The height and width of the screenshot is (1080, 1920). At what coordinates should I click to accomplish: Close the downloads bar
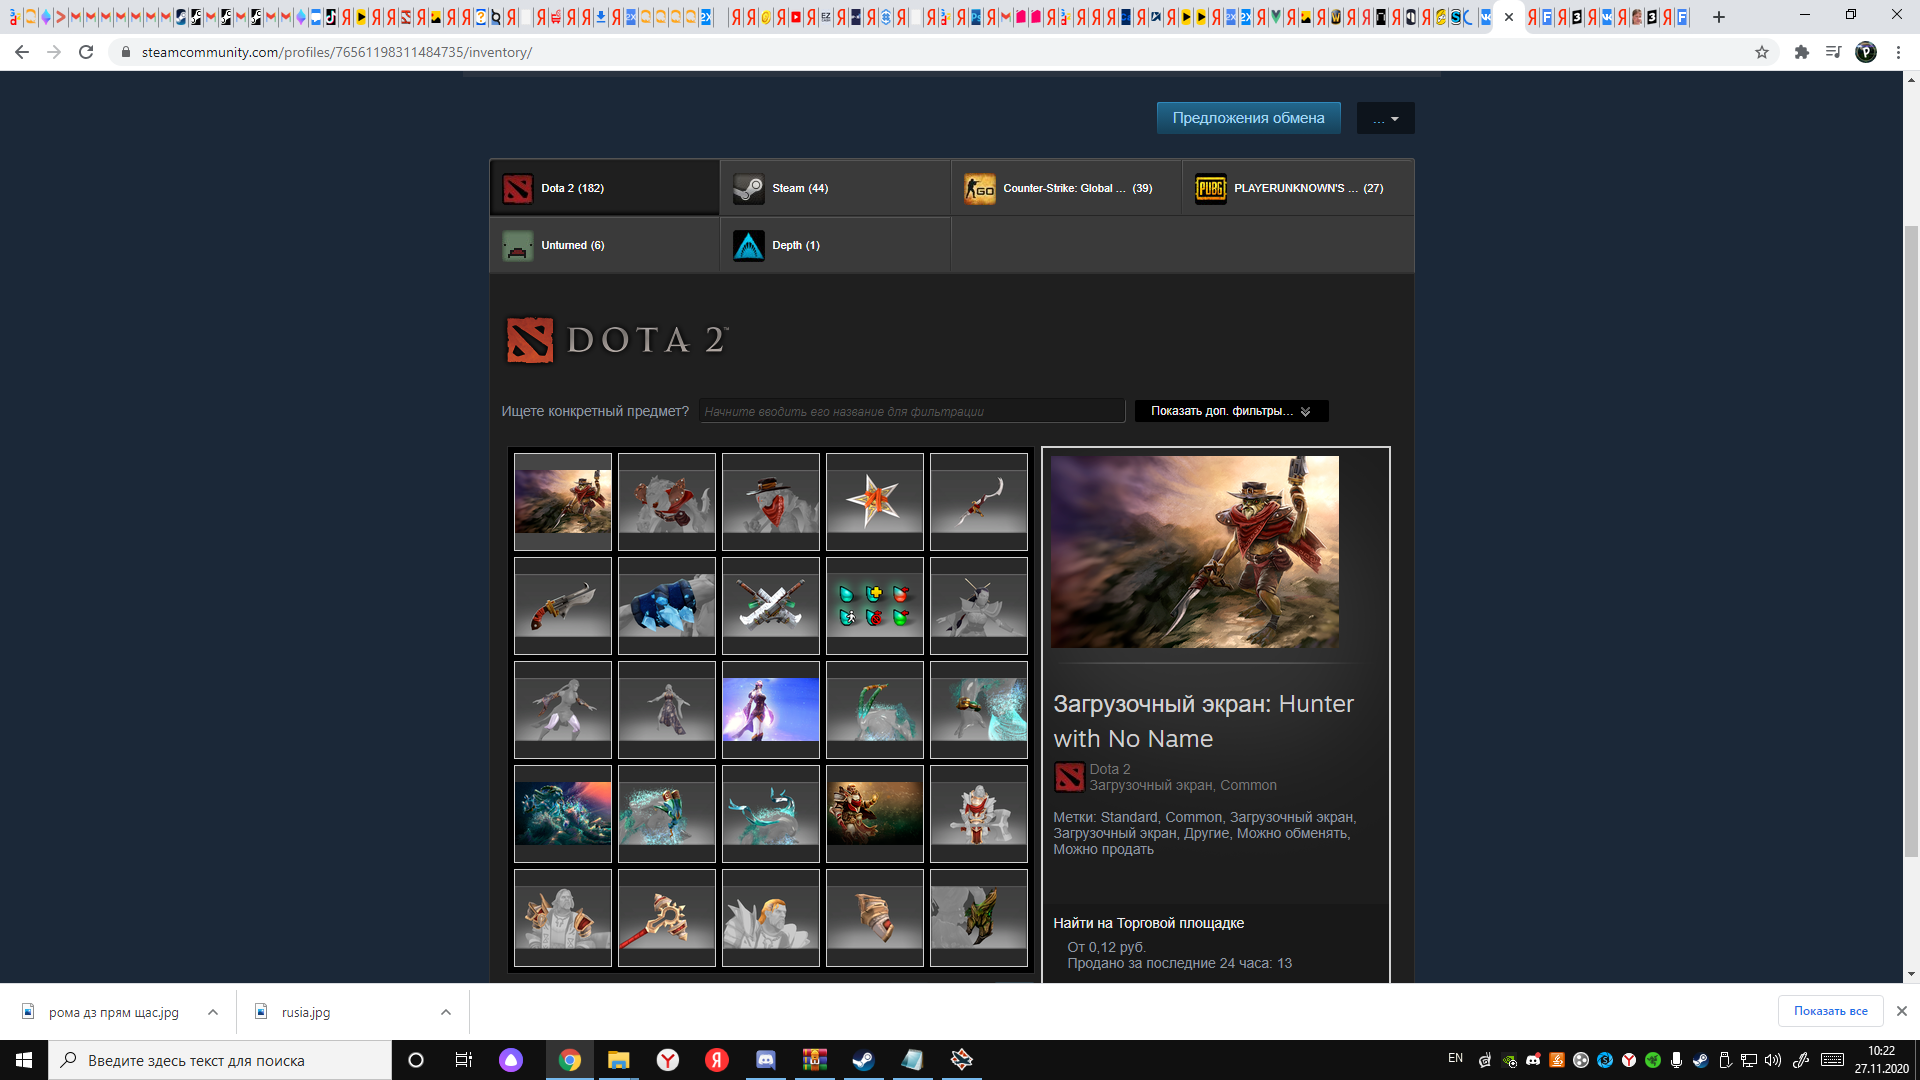click(1902, 1011)
